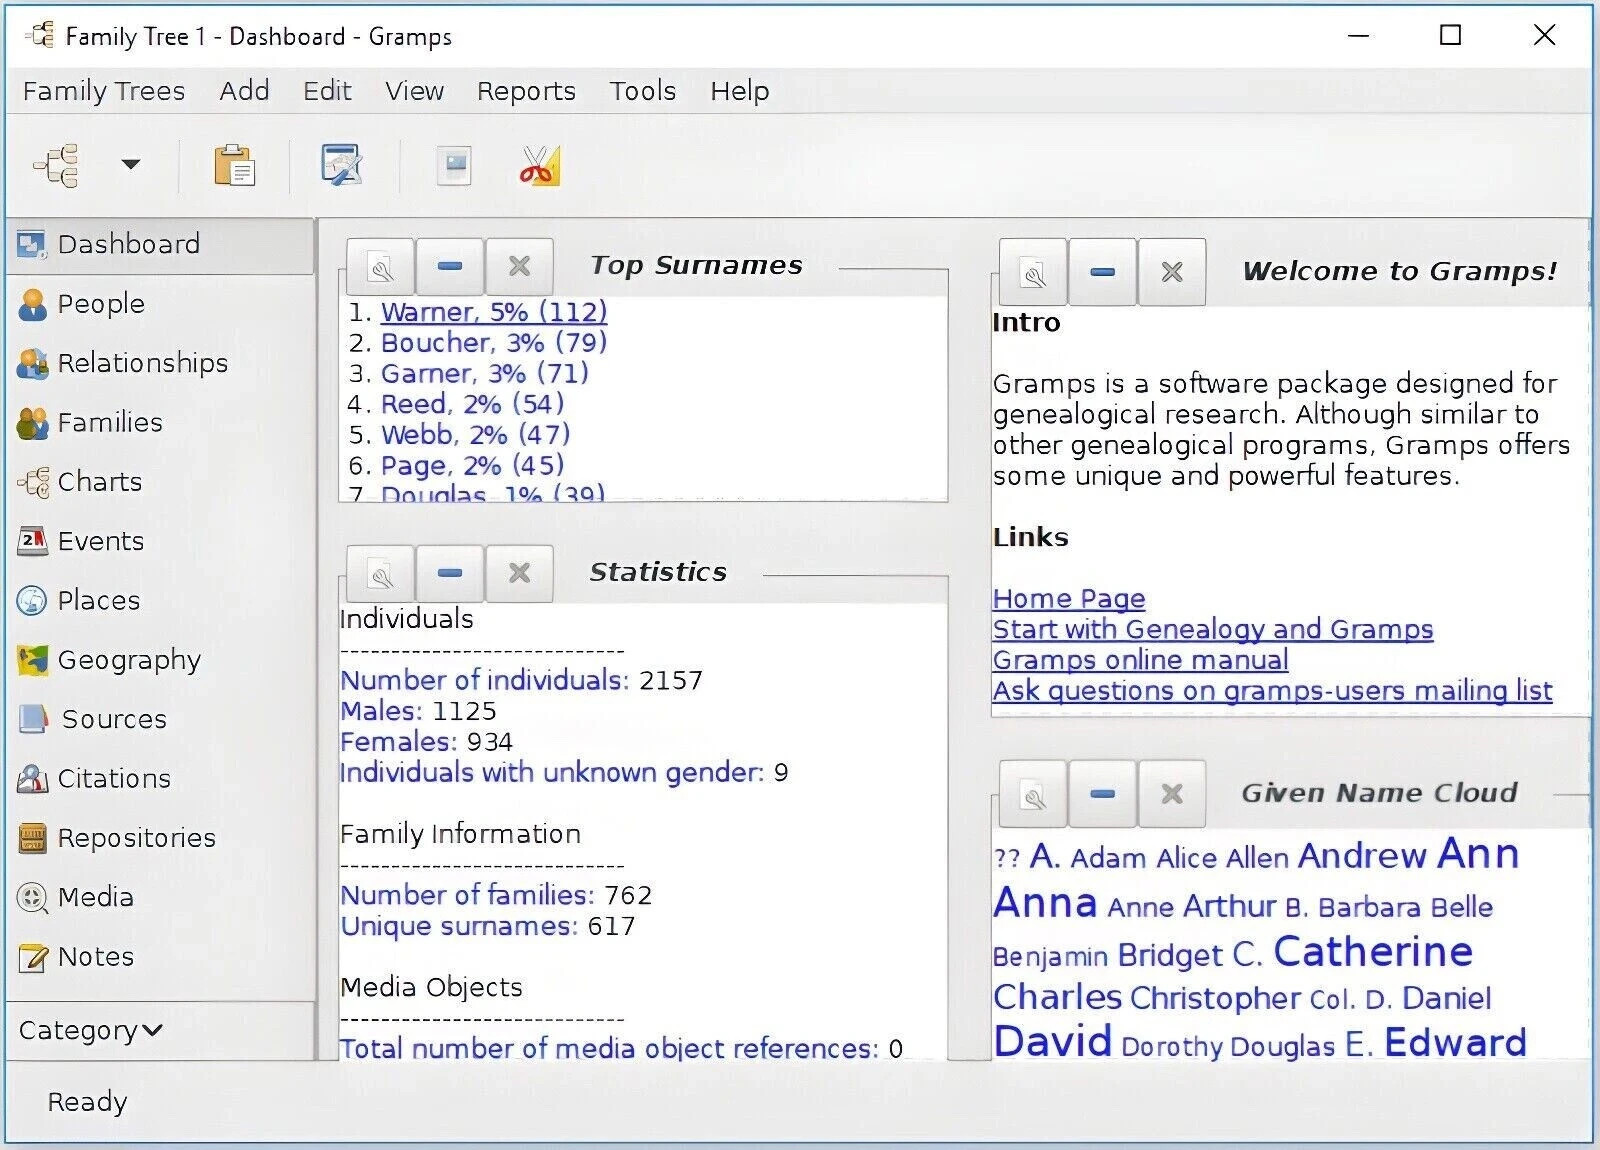
Task: Open the Clipboard toolbar icon
Action: (235, 165)
